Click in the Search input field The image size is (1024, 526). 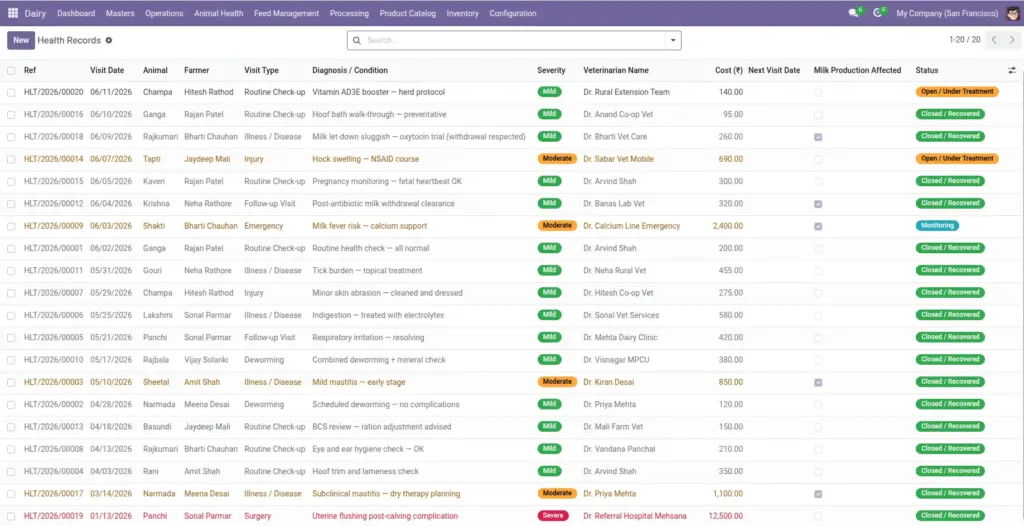click(513, 41)
